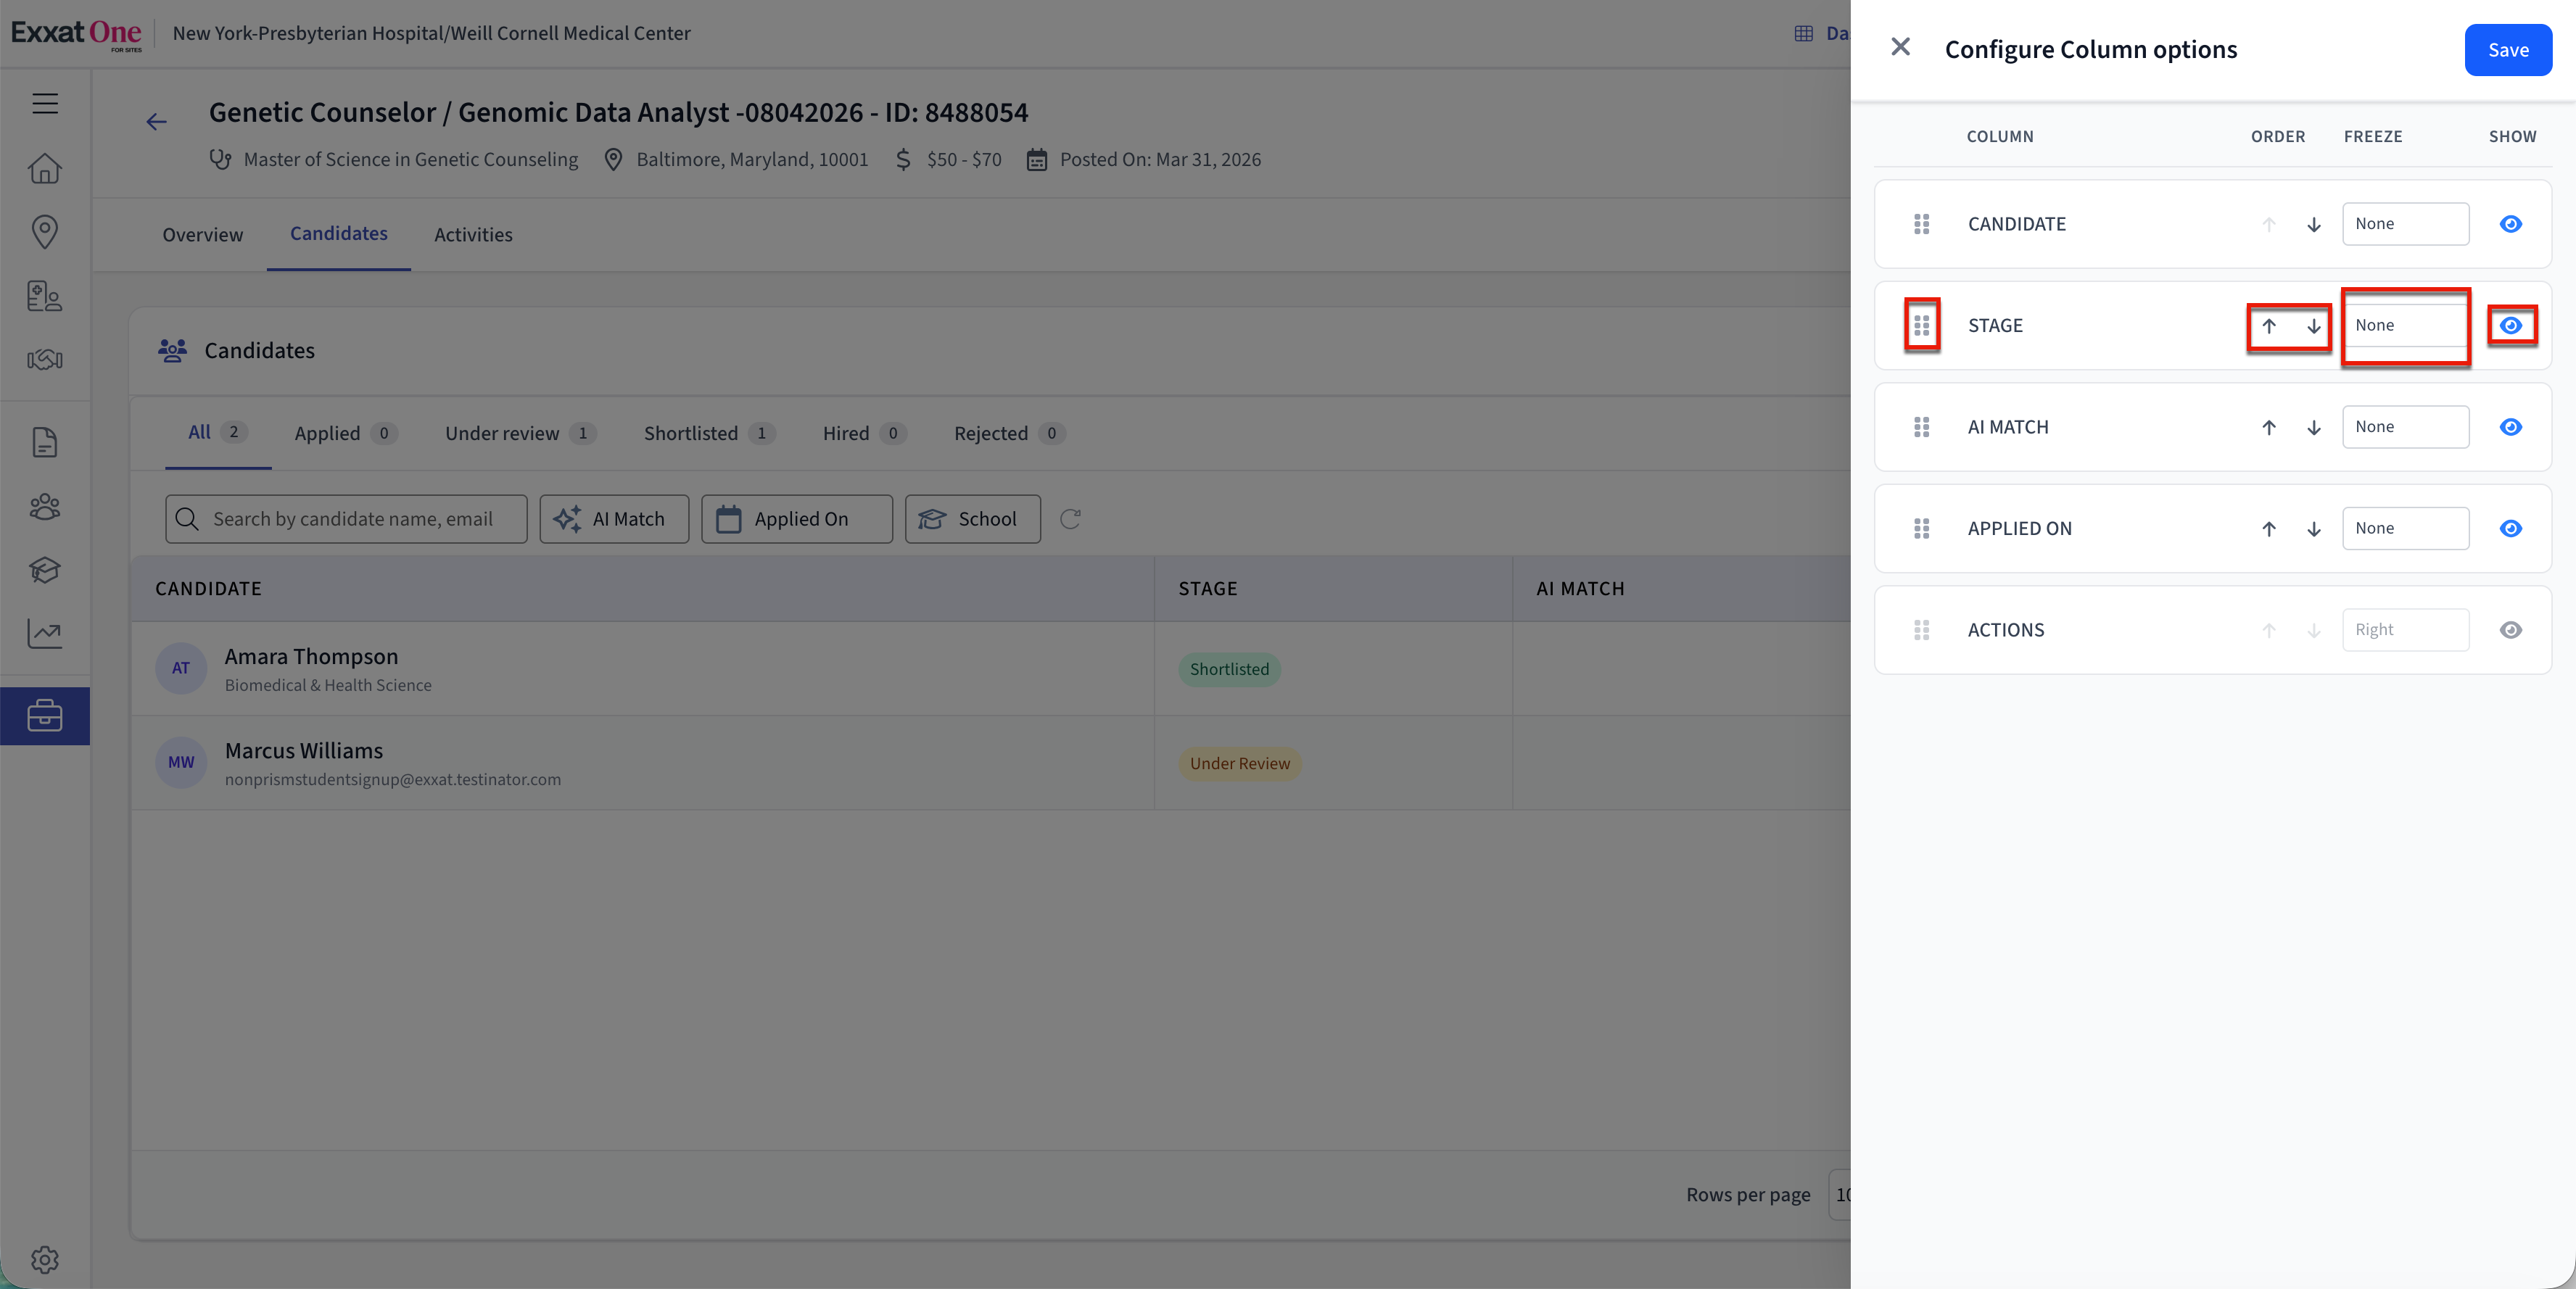Hide the STAGE column with eye icon

point(2510,325)
